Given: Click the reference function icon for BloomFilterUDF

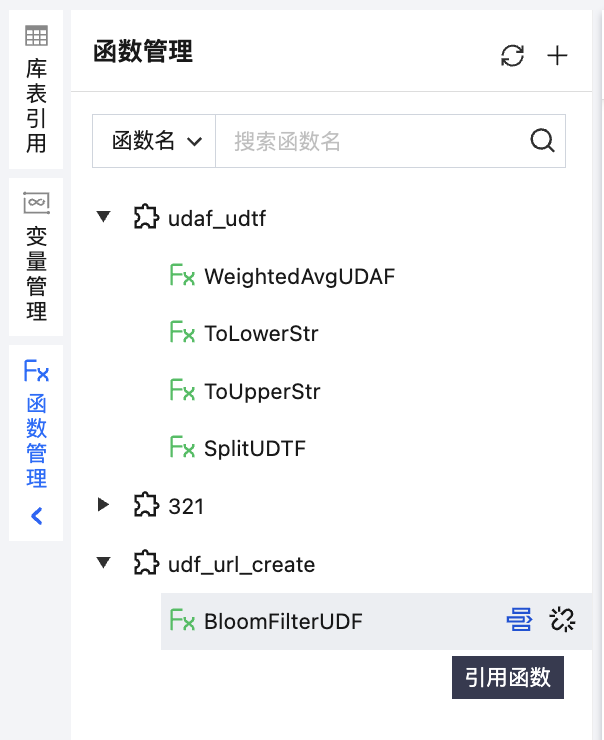Looking at the screenshot, I should [x=519, y=620].
